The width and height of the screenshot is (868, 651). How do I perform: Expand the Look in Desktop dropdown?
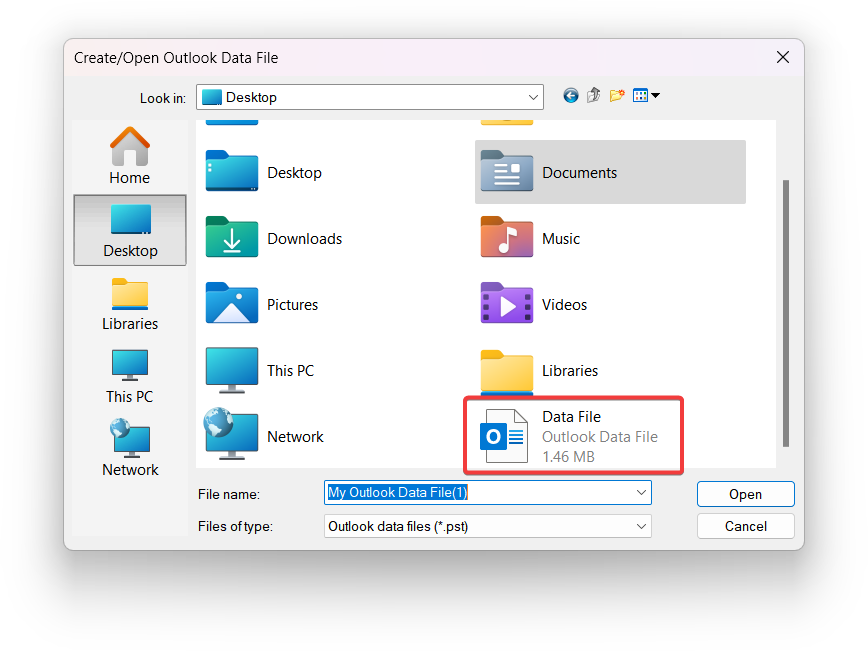[x=533, y=97]
